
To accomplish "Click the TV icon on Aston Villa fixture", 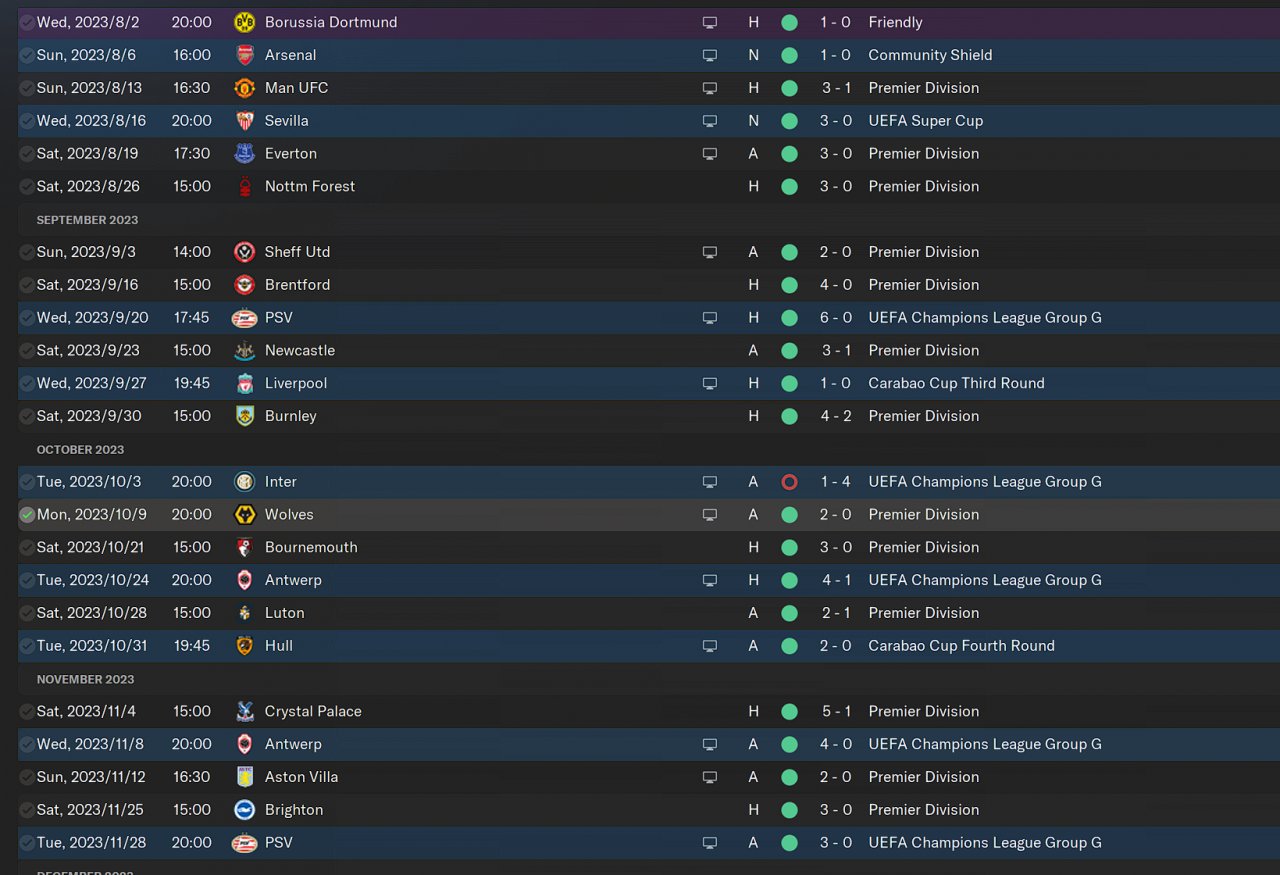I will (x=710, y=777).
